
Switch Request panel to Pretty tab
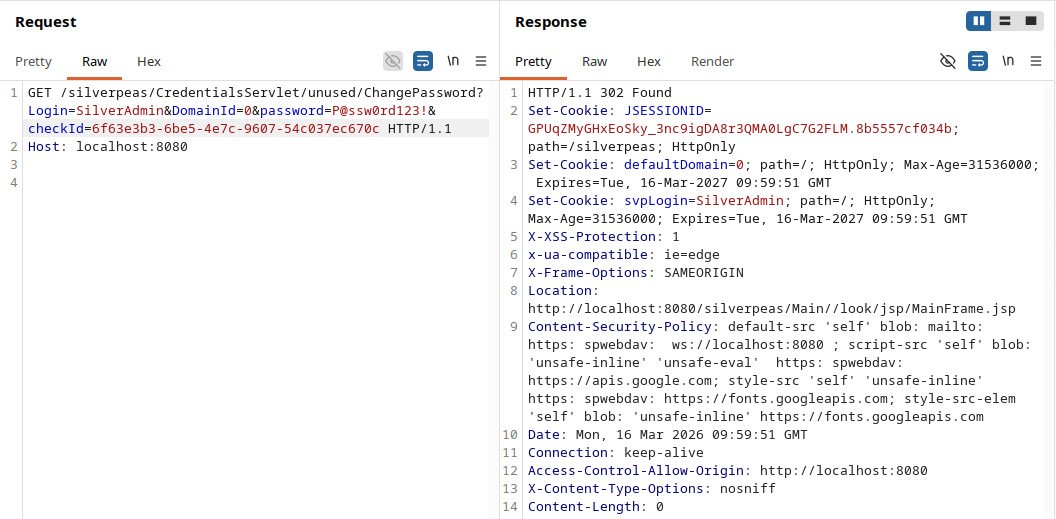[33, 61]
